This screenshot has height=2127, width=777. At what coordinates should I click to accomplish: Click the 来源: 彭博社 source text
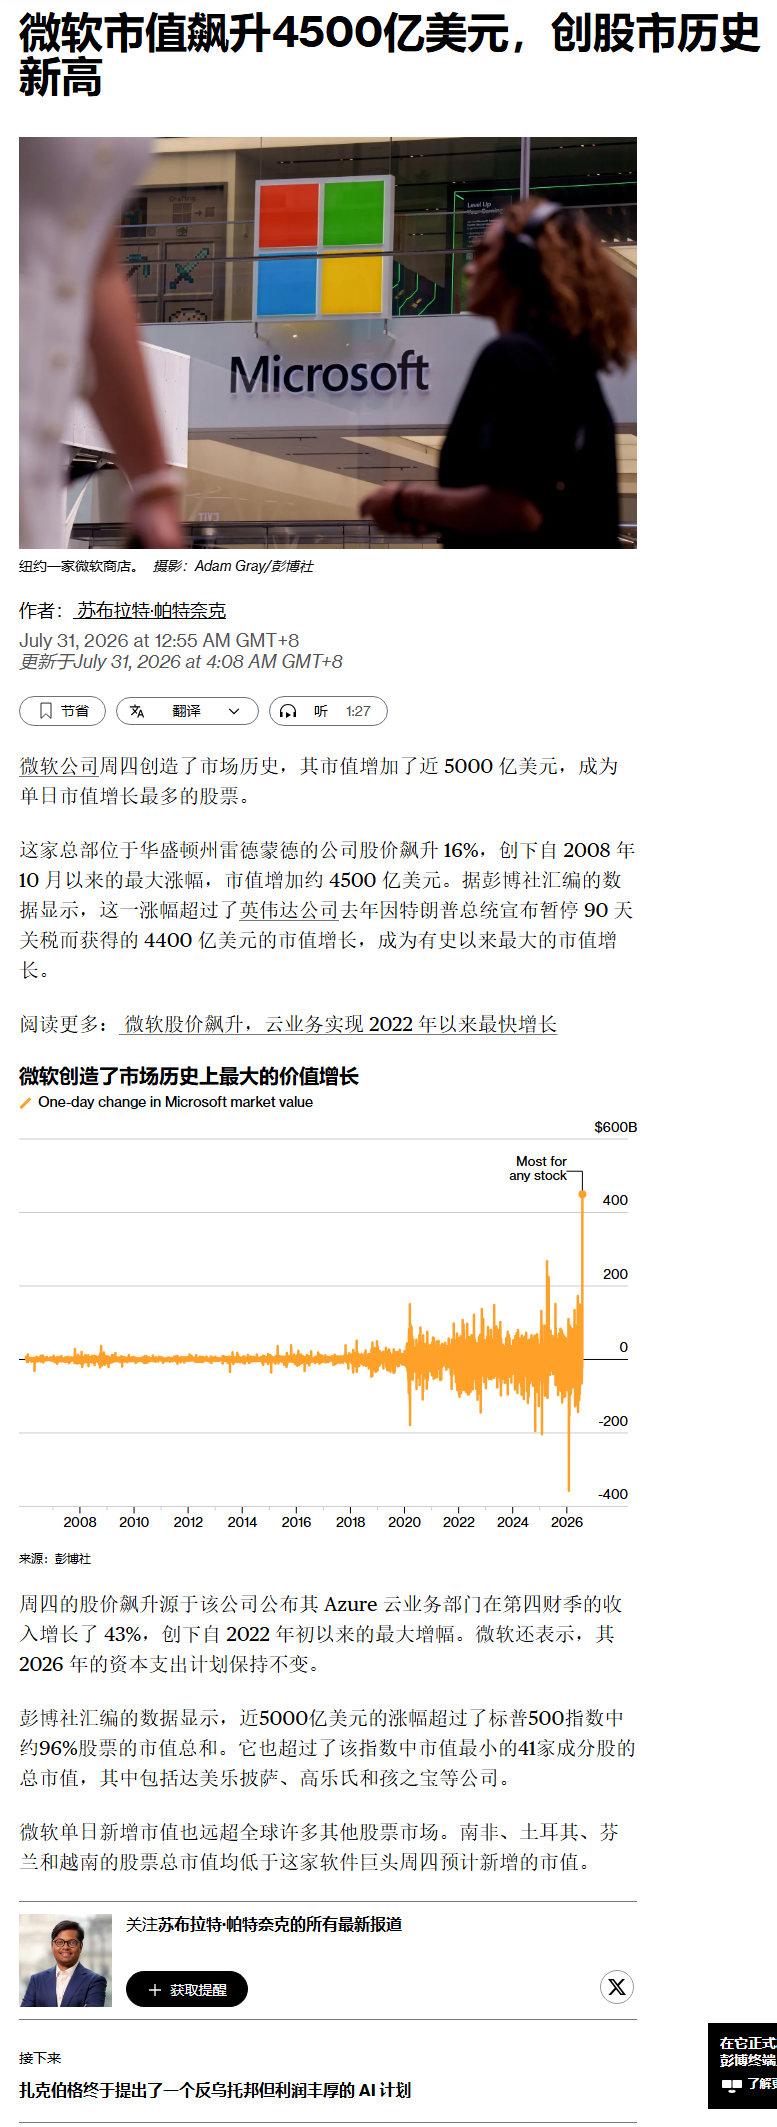[55, 1559]
